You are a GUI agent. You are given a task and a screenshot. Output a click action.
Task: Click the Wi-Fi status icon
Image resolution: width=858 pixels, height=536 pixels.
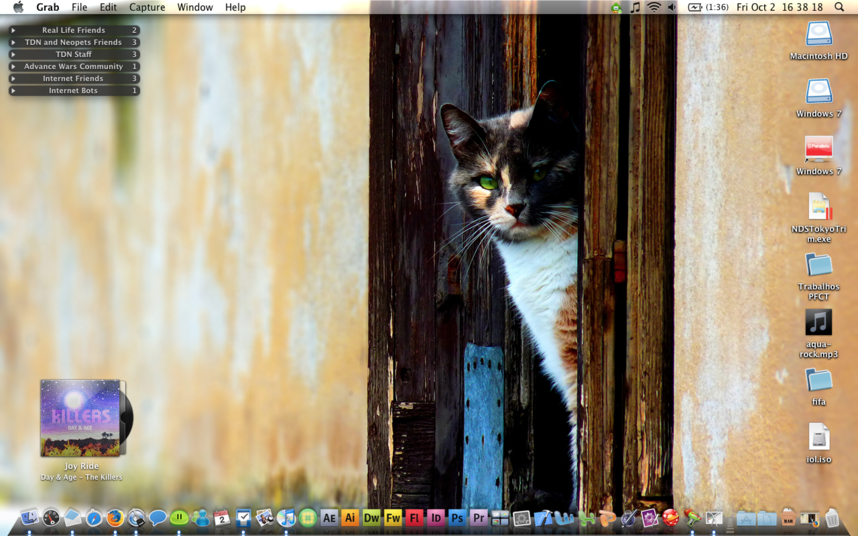click(x=653, y=7)
